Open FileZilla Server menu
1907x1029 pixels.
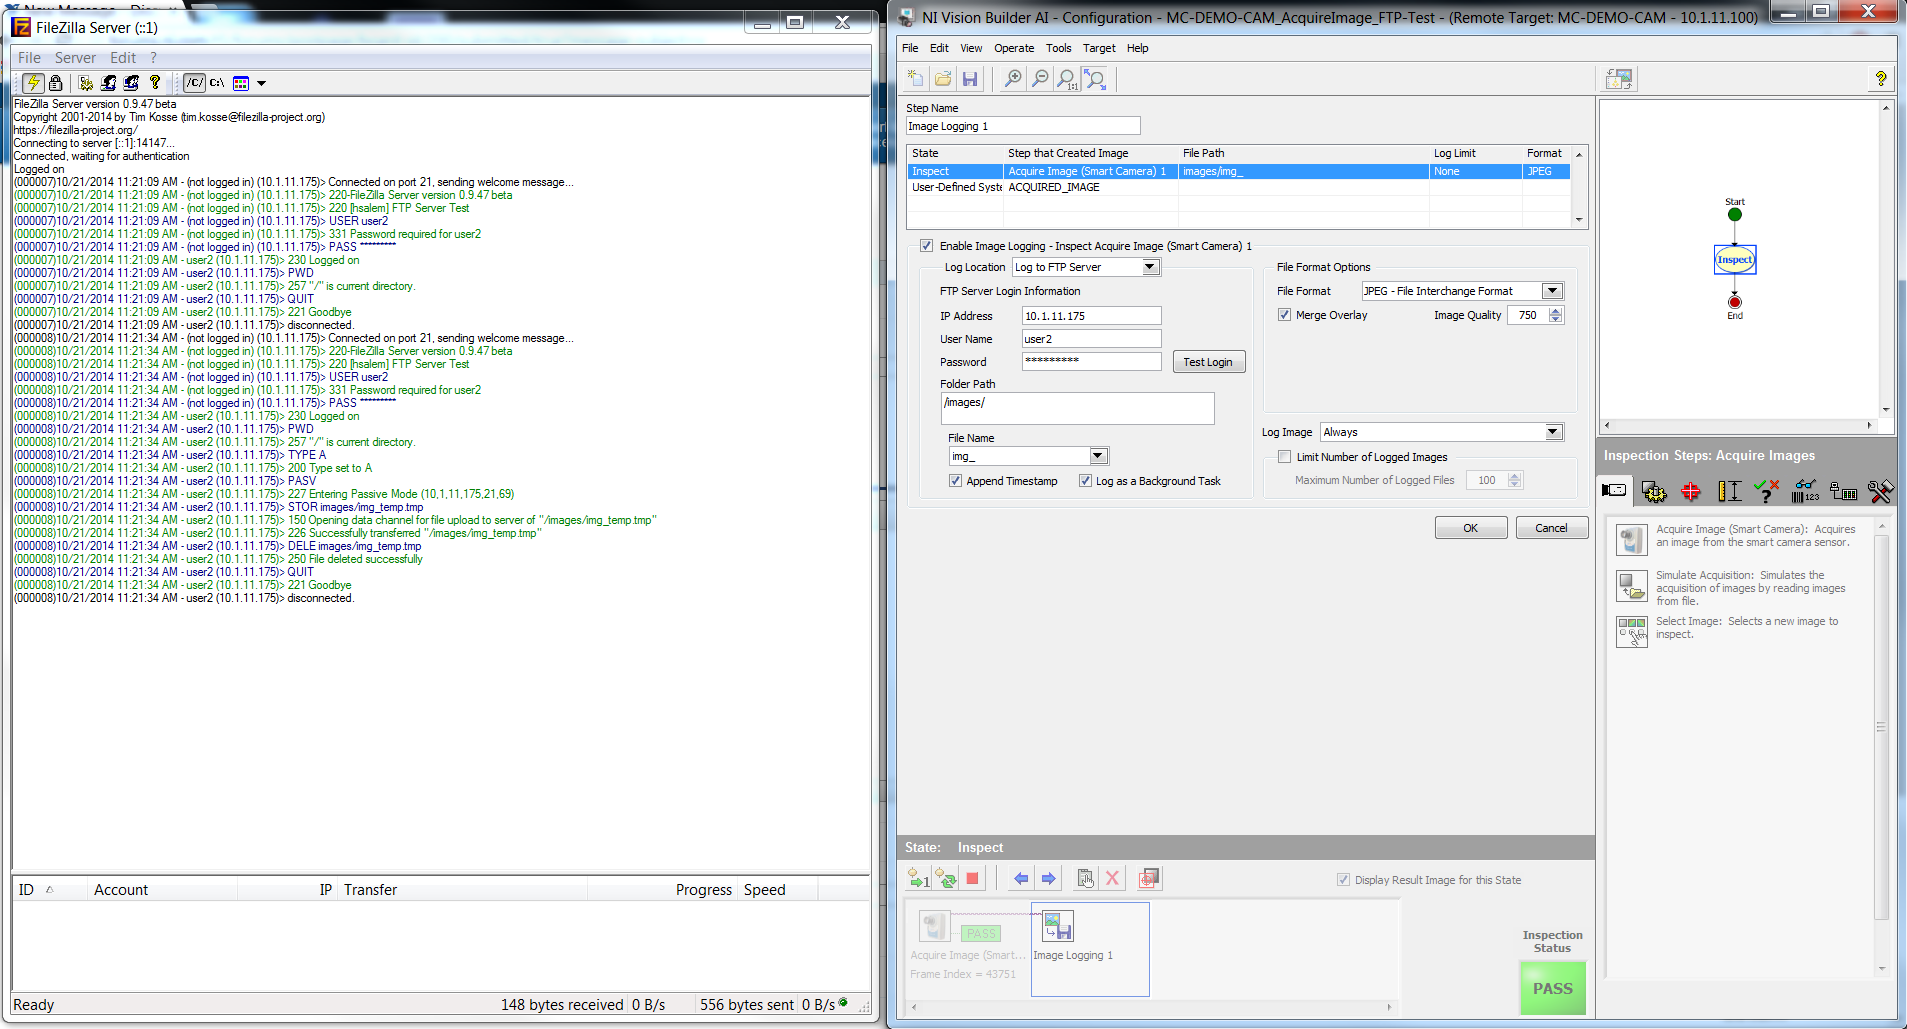click(75, 58)
